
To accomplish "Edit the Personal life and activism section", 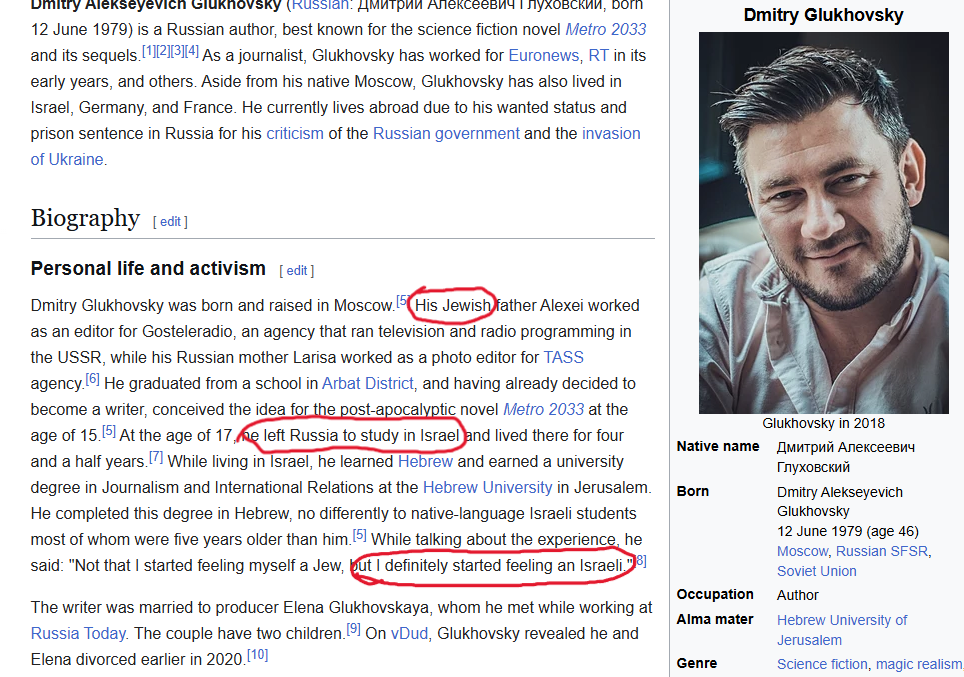I will click(296, 271).
